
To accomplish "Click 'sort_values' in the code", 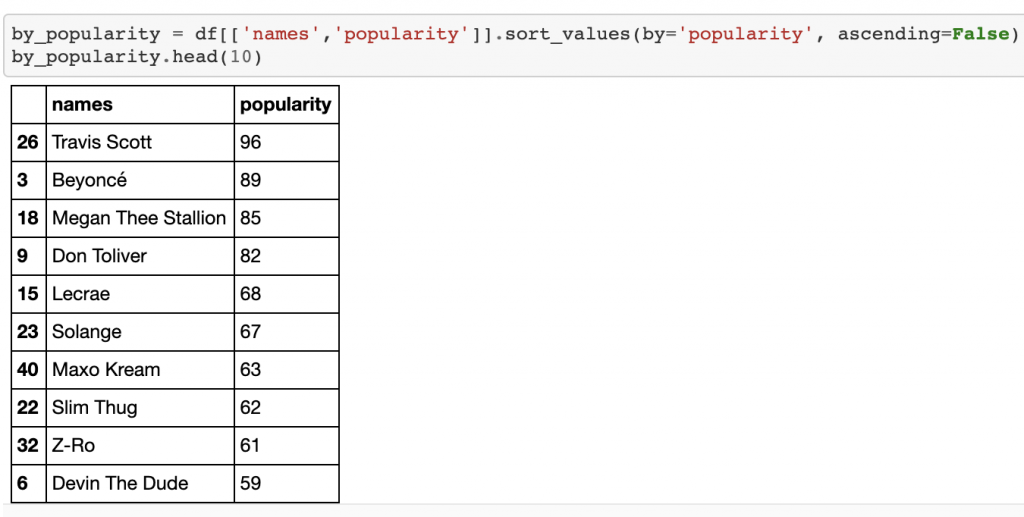I will tap(568, 34).
